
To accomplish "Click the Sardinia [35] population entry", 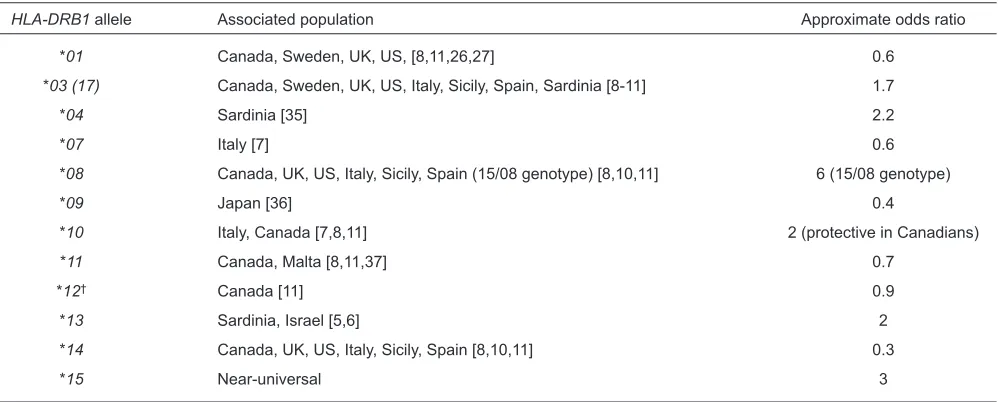I will (262, 116).
